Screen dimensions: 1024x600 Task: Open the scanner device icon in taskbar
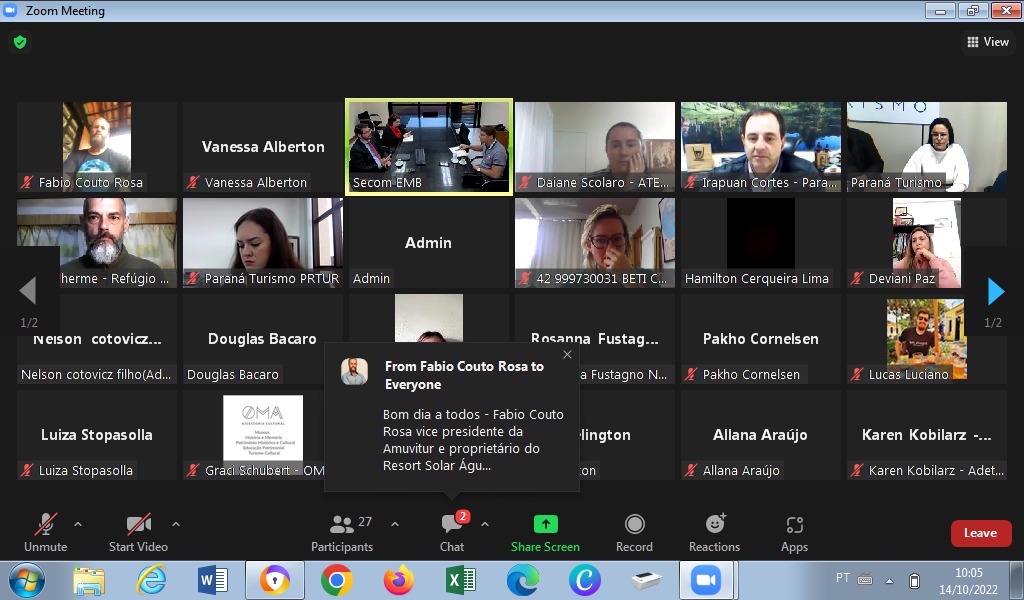646,580
